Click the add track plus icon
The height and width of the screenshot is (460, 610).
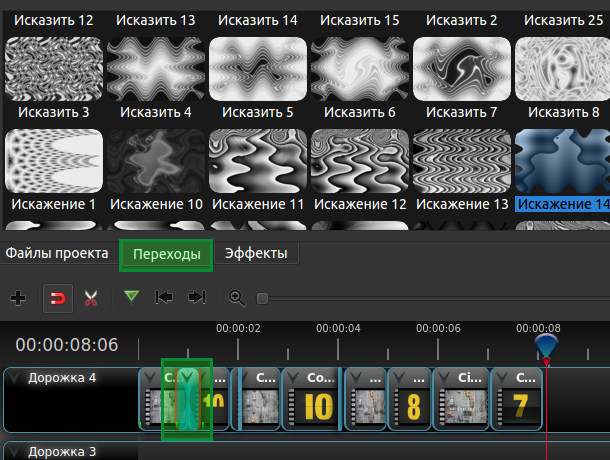[18, 298]
